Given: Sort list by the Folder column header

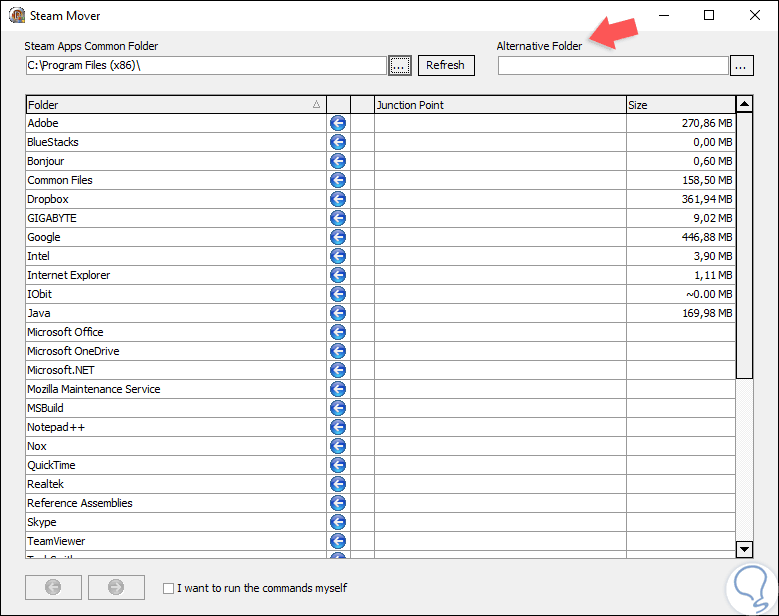Looking at the screenshot, I should (x=176, y=105).
